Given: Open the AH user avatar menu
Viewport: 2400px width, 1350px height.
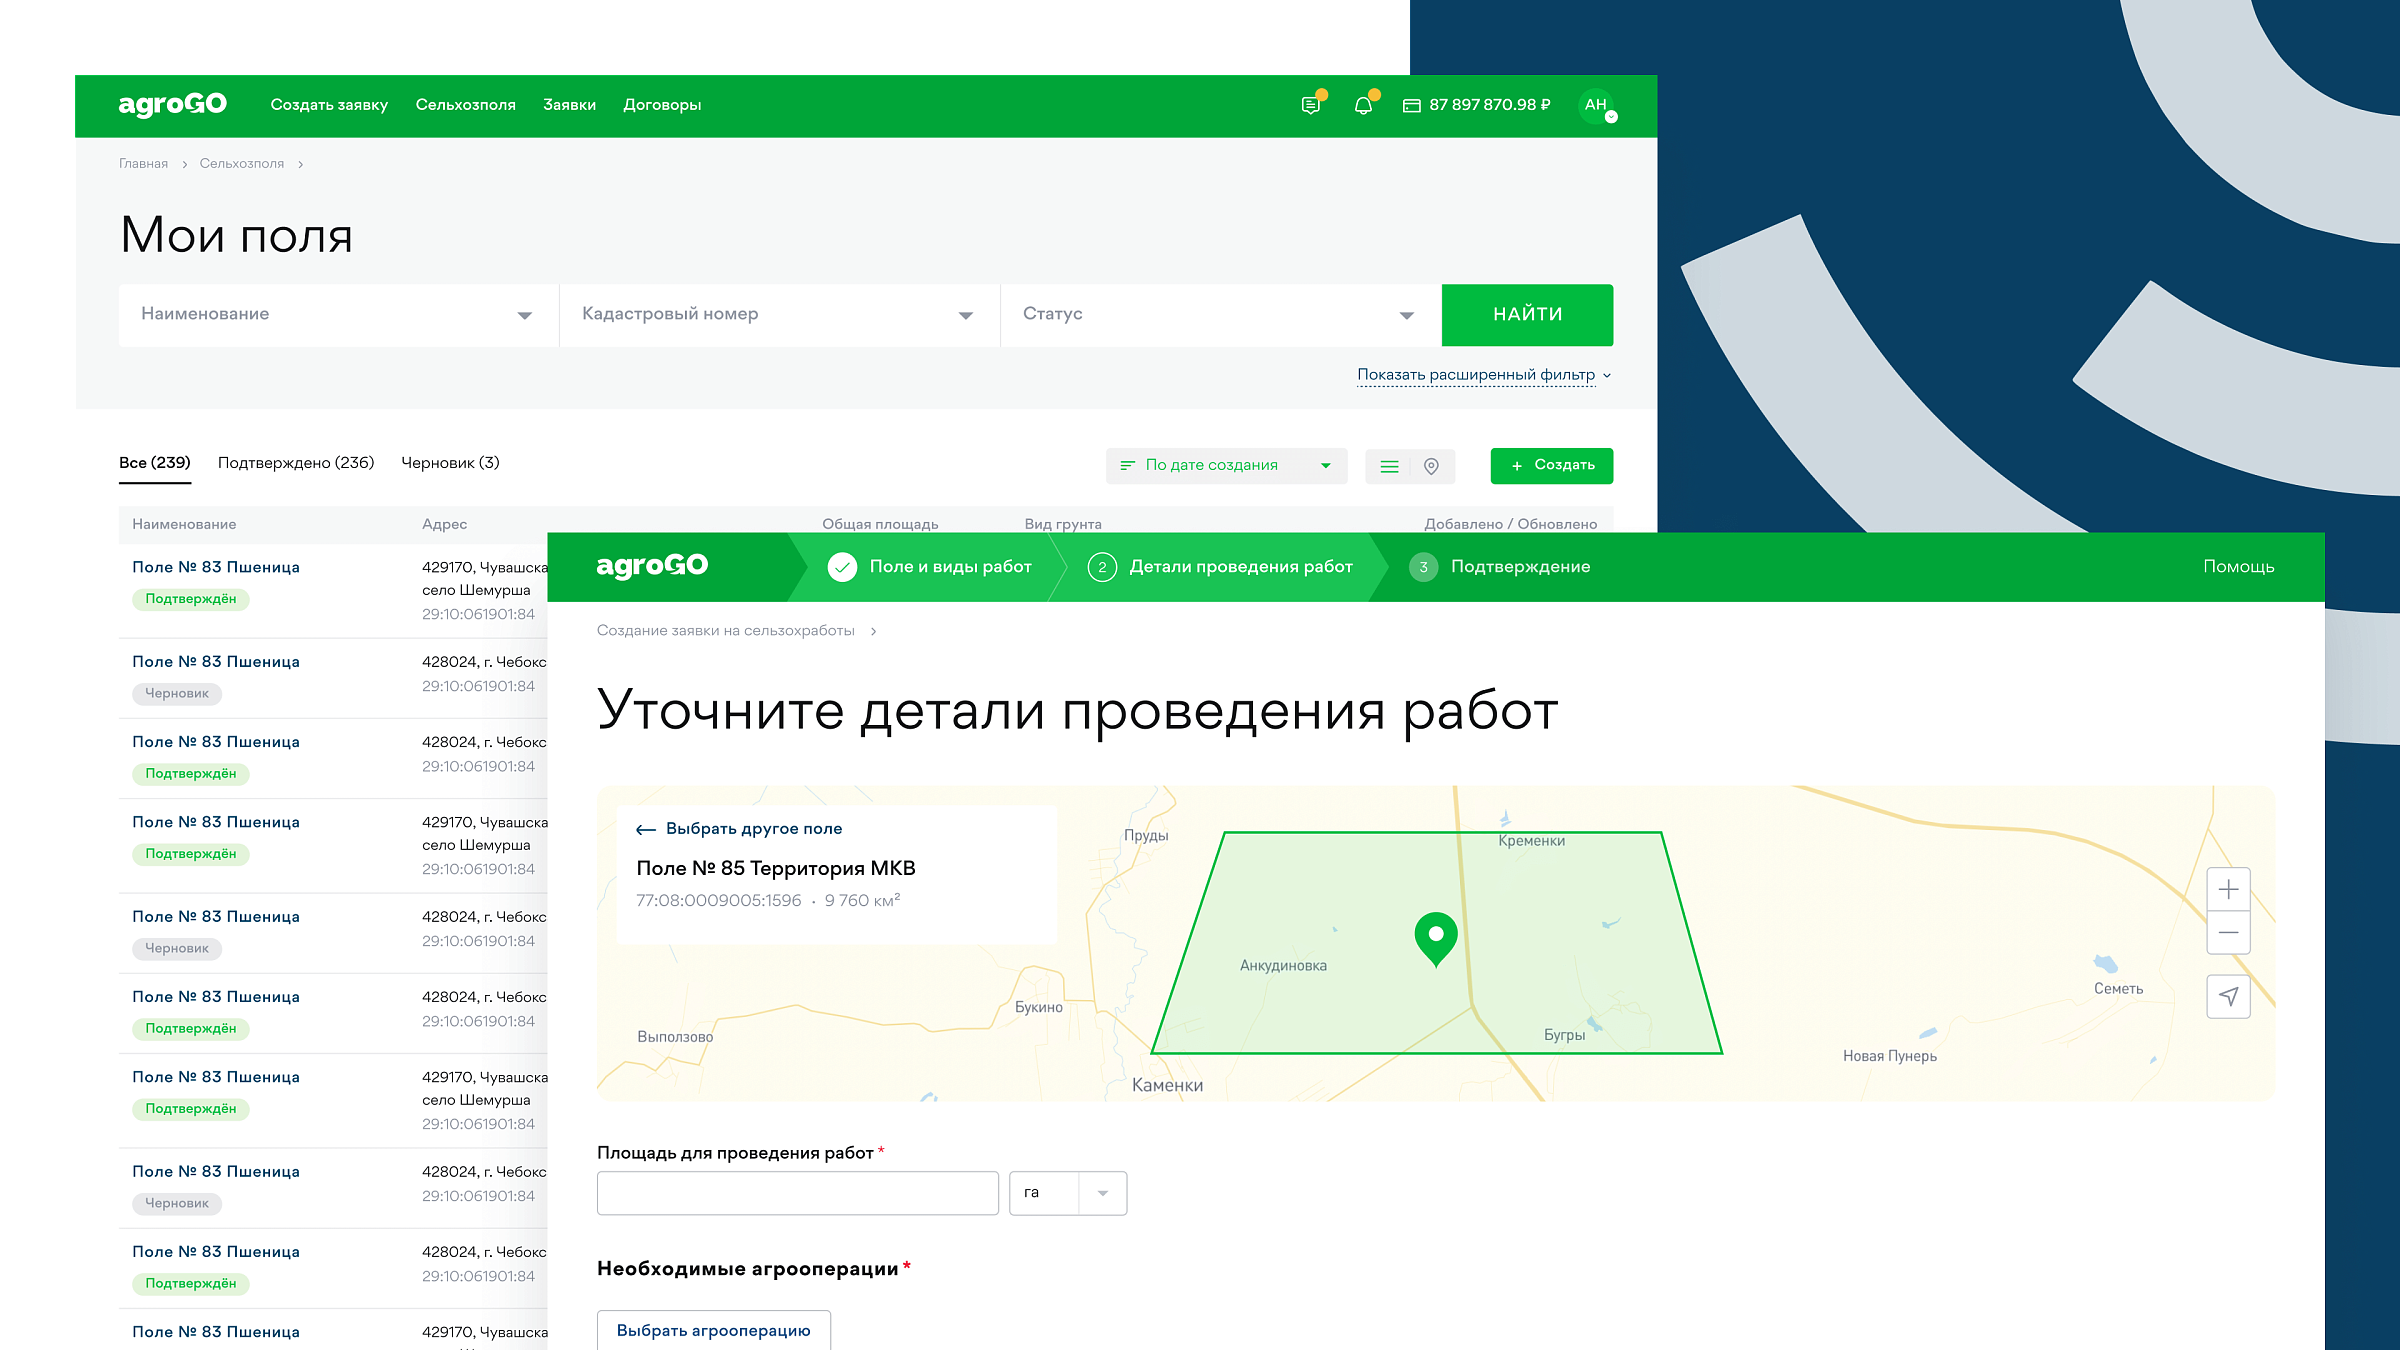Looking at the screenshot, I should click(x=1597, y=105).
